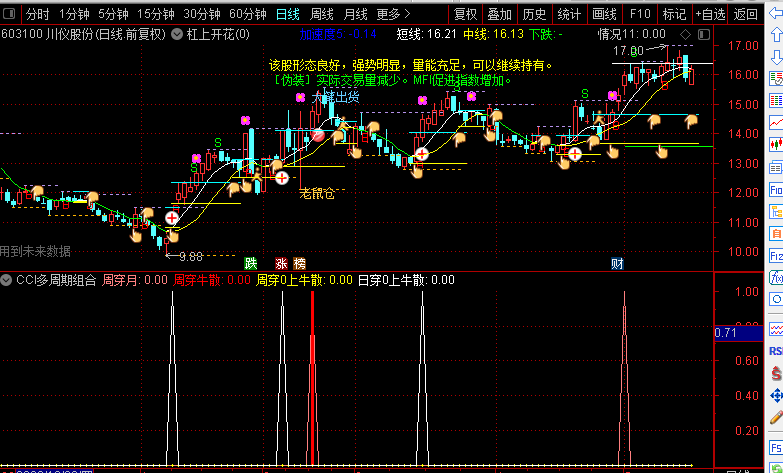Open the checklist quote list sidebar icon

[777, 78]
